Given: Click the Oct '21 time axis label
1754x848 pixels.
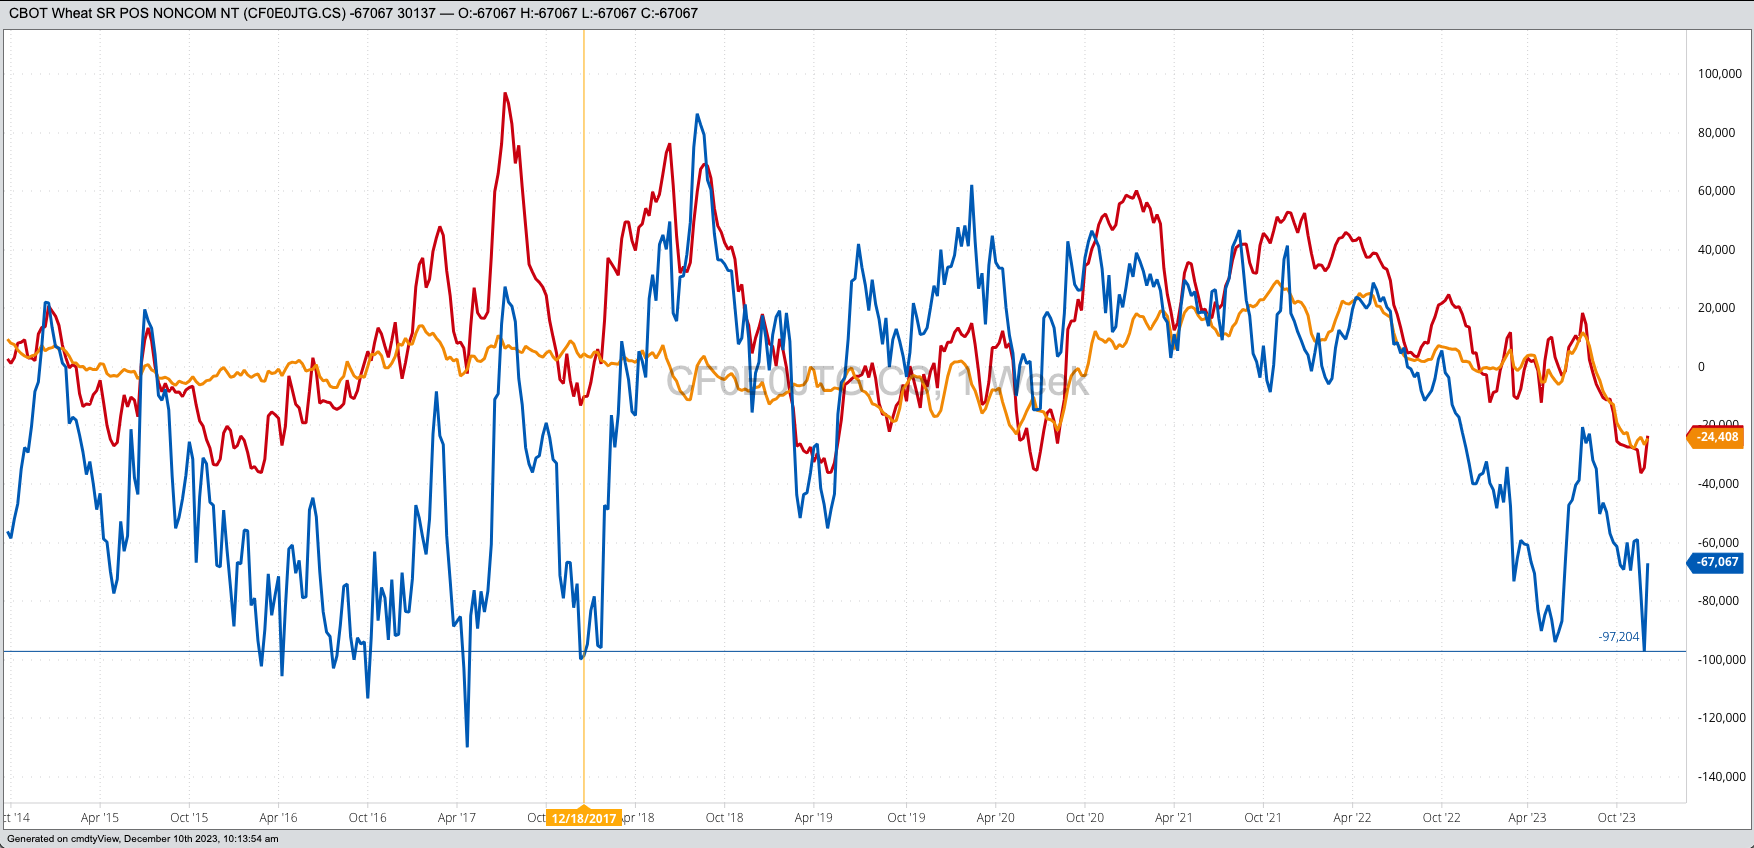Looking at the screenshot, I should 1263,818.
